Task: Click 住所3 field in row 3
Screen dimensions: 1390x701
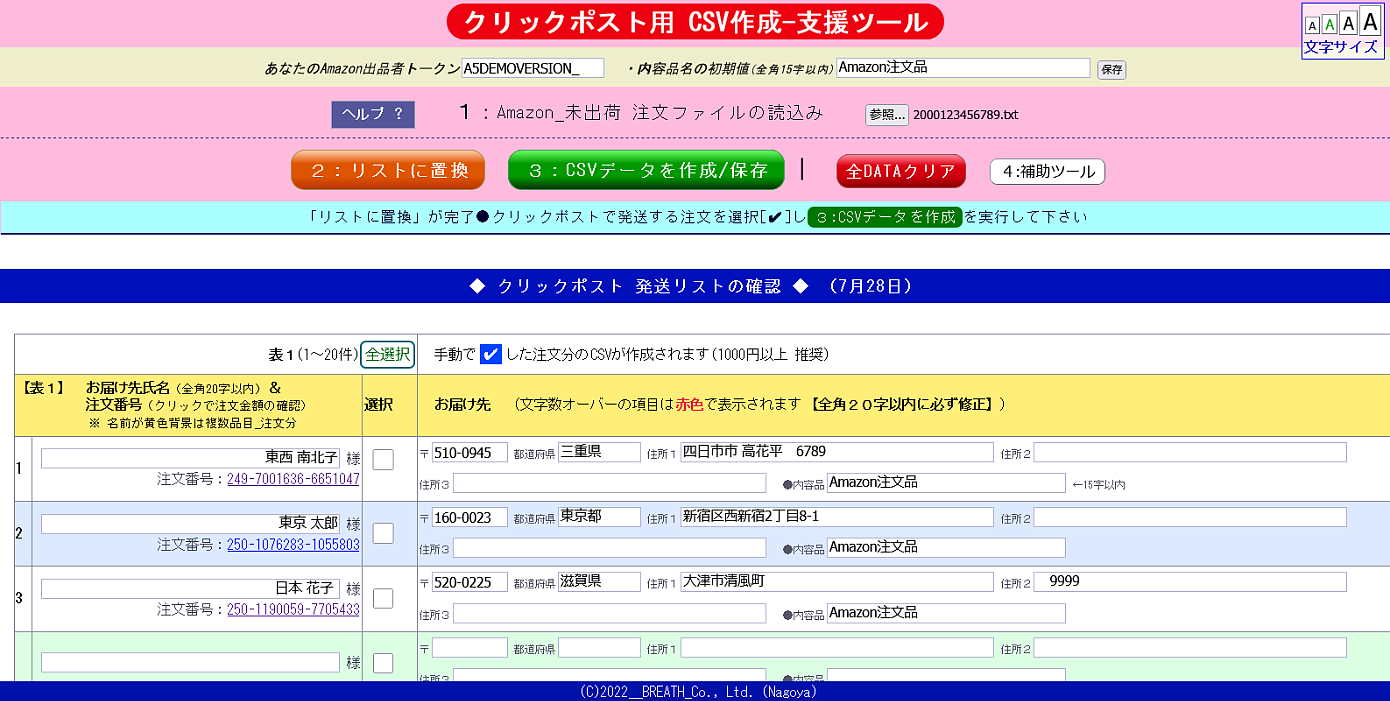Action: click(x=610, y=613)
